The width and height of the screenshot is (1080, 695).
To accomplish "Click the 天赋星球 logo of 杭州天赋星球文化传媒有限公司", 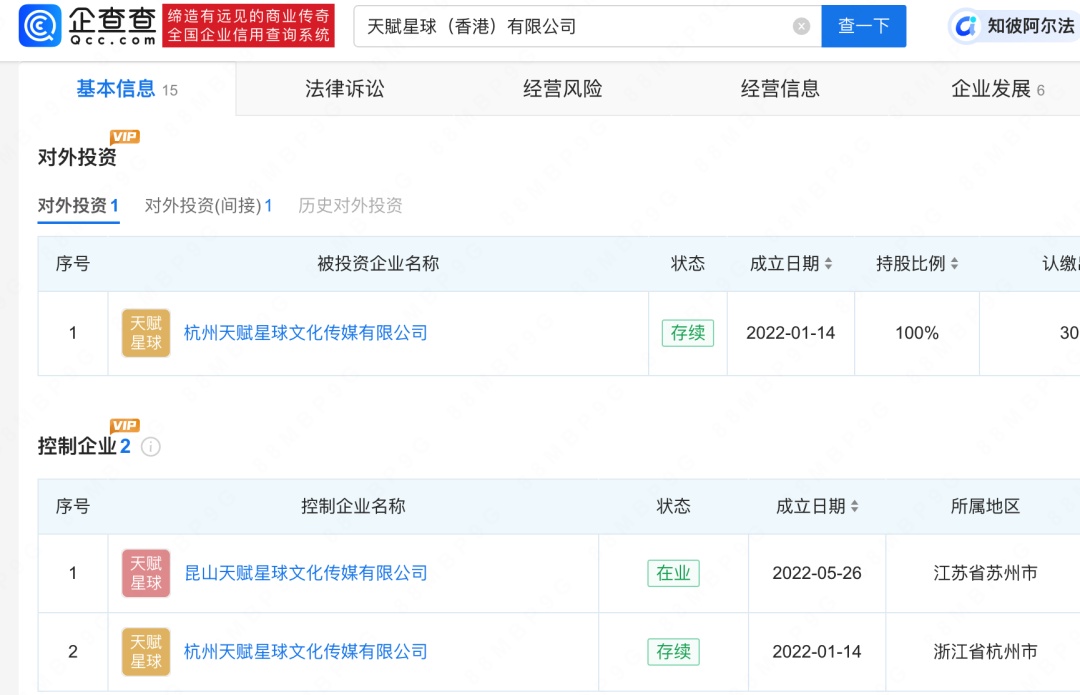I will pyautogui.click(x=146, y=333).
